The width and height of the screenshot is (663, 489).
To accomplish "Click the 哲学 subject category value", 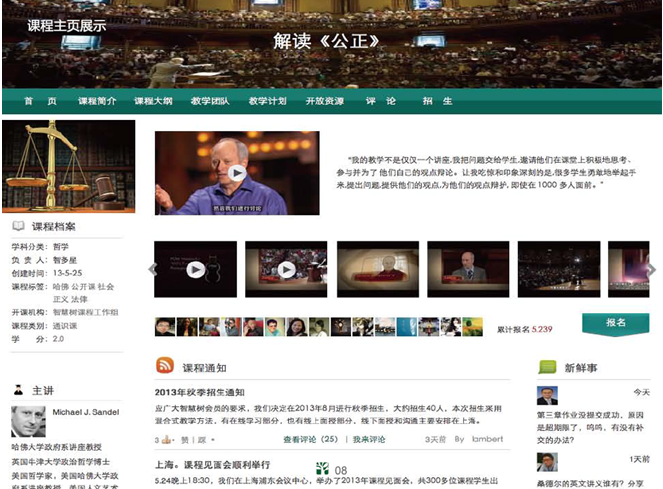I will [x=61, y=247].
